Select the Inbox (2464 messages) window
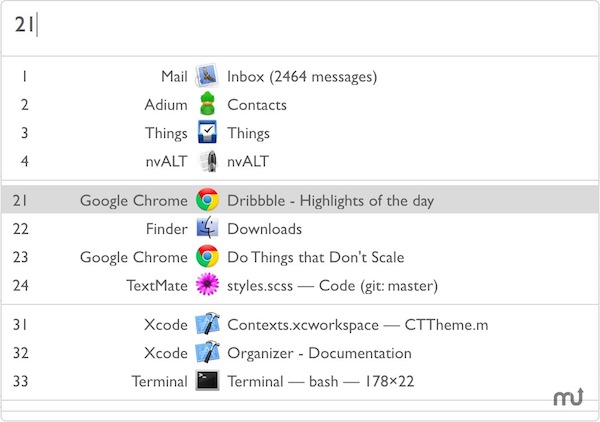The width and height of the screenshot is (600, 422). pos(302,77)
